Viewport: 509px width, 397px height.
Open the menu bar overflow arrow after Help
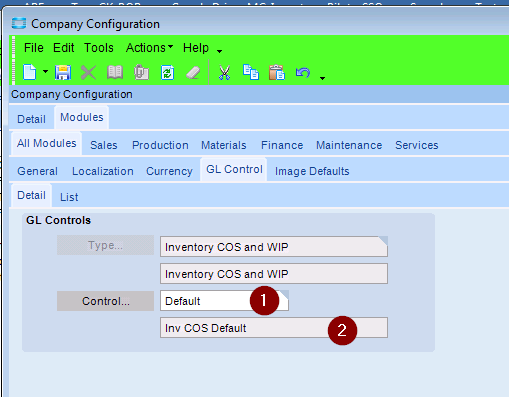(219, 51)
